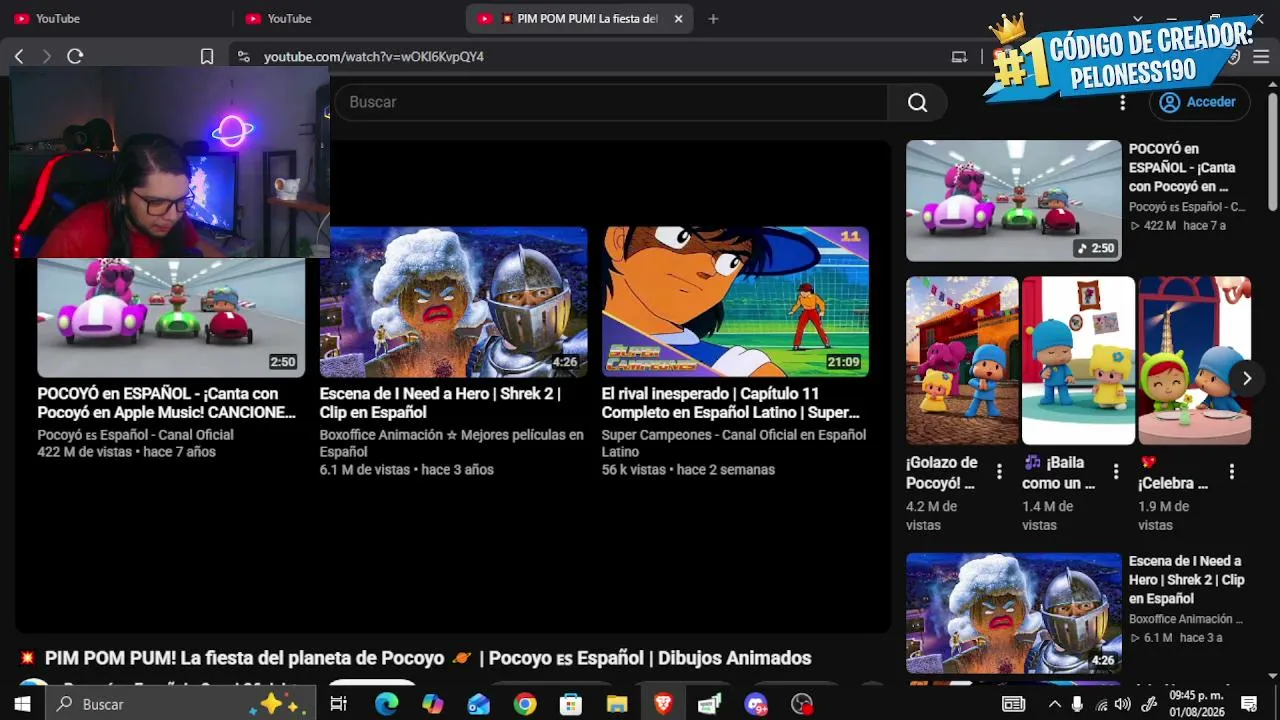1280x720 pixels.
Task: Open end-screen title POCOYÓ en ESPAÑOL - ¡Canta con
Action: pyautogui.click(x=167, y=403)
